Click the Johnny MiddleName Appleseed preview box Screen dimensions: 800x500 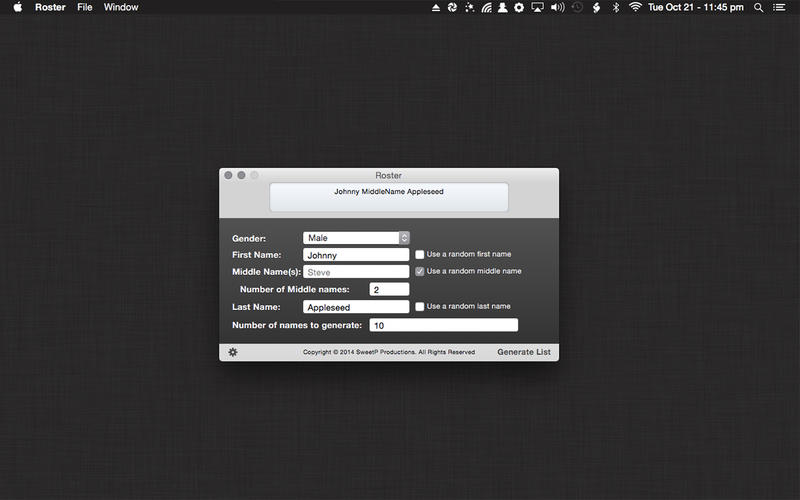point(389,197)
